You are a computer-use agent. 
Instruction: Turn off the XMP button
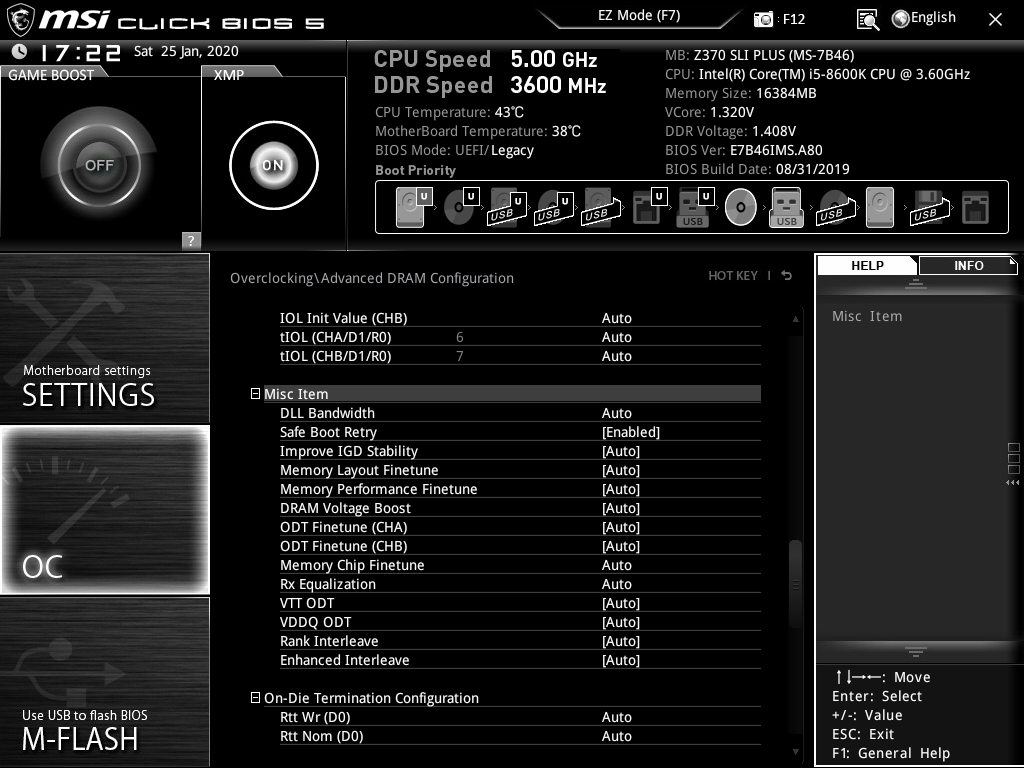[274, 165]
